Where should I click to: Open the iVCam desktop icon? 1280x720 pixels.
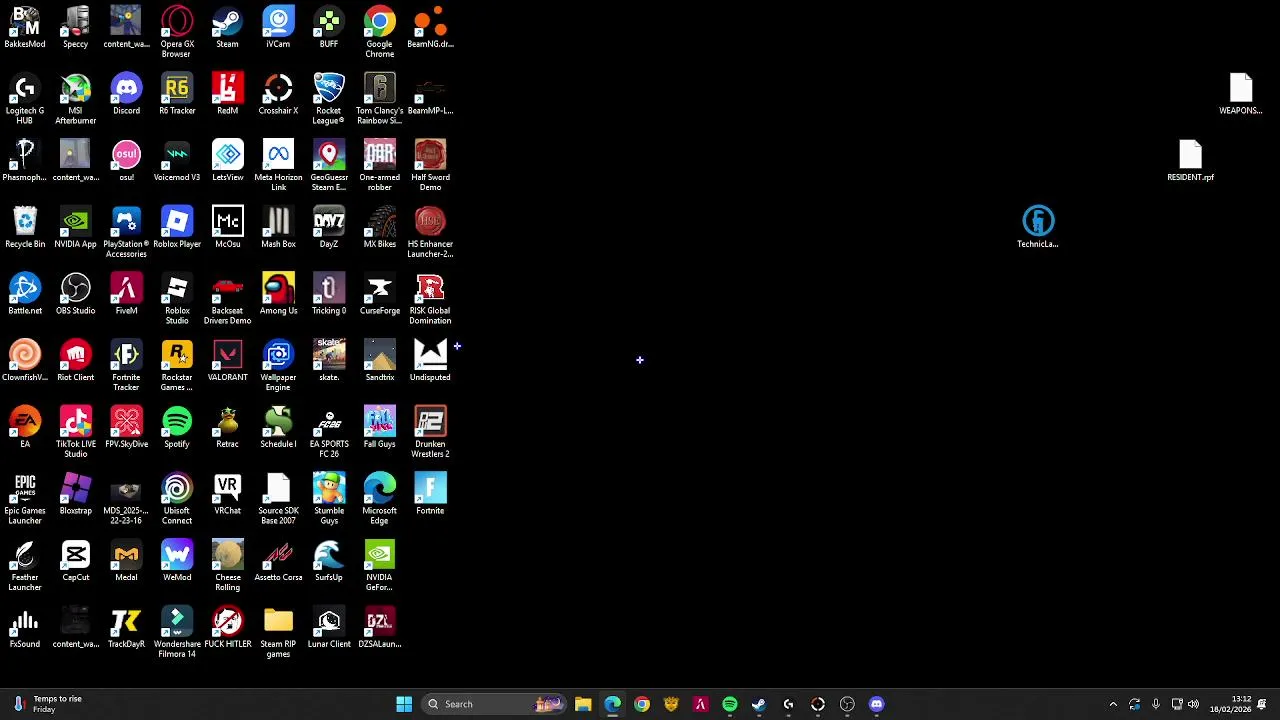pyautogui.click(x=278, y=27)
